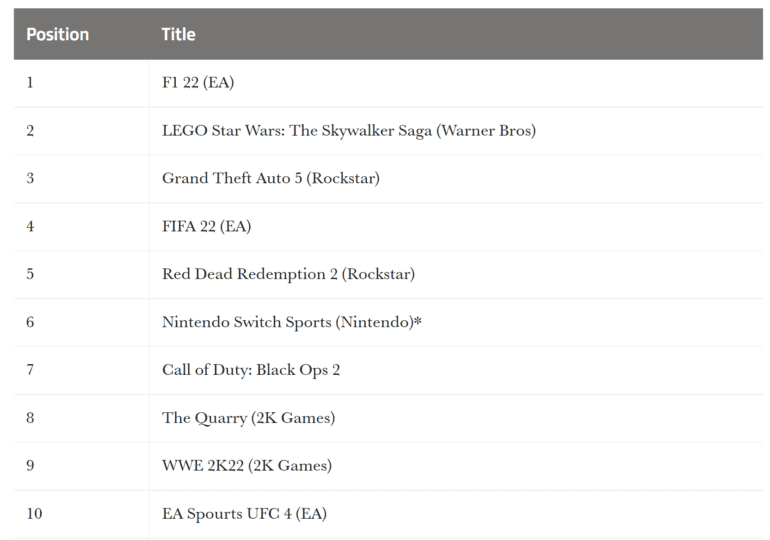The image size is (770, 540).
Task: Click LEGO Star Wars: The Skywalker Saga entry
Action: click(349, 131)
